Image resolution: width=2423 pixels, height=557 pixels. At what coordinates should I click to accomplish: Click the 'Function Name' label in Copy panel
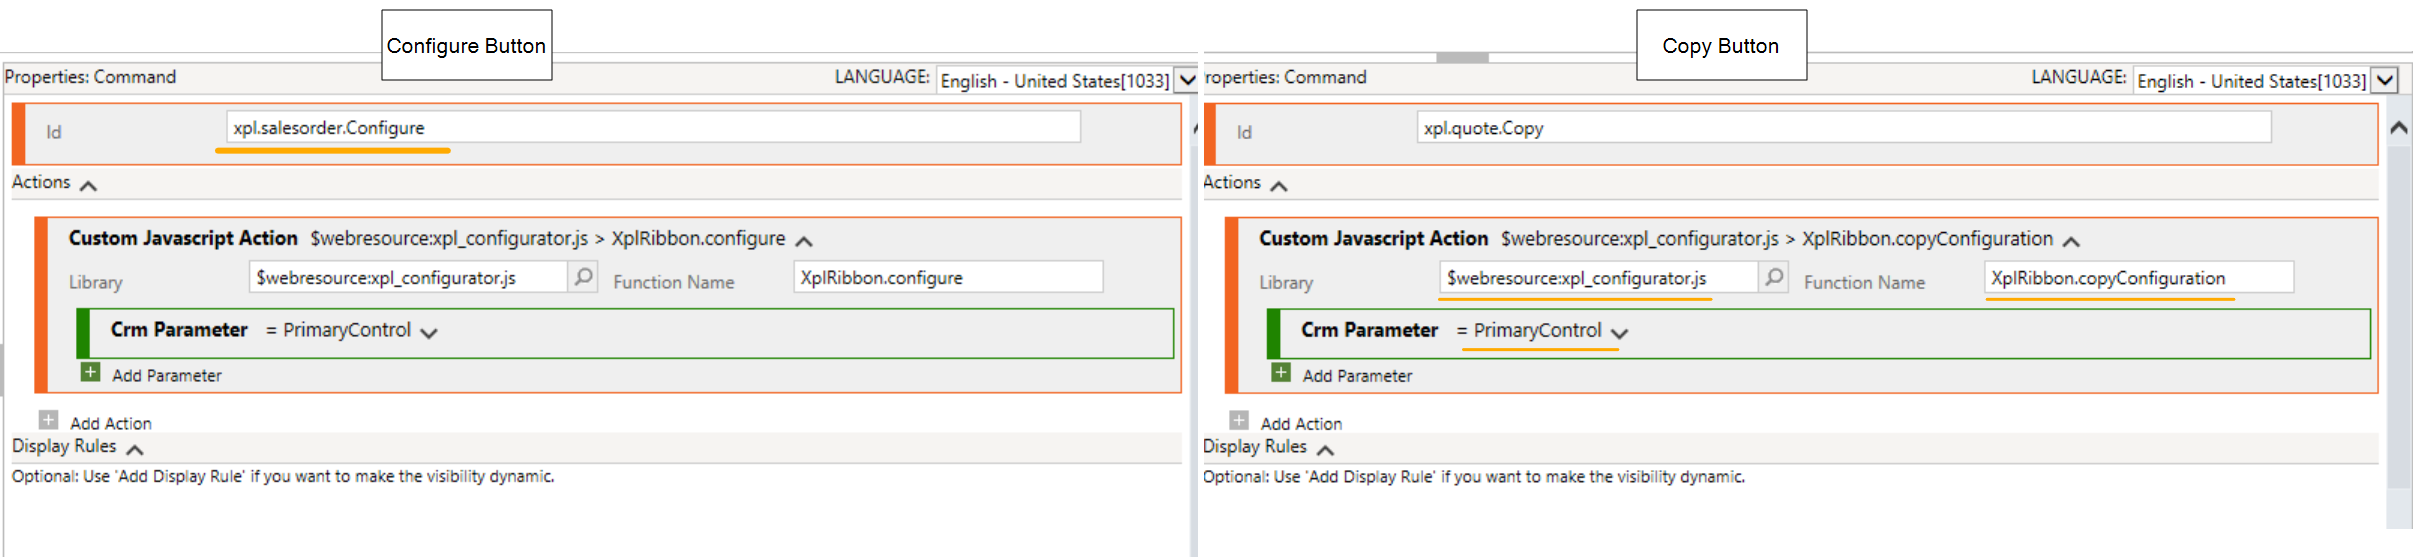1864,282
